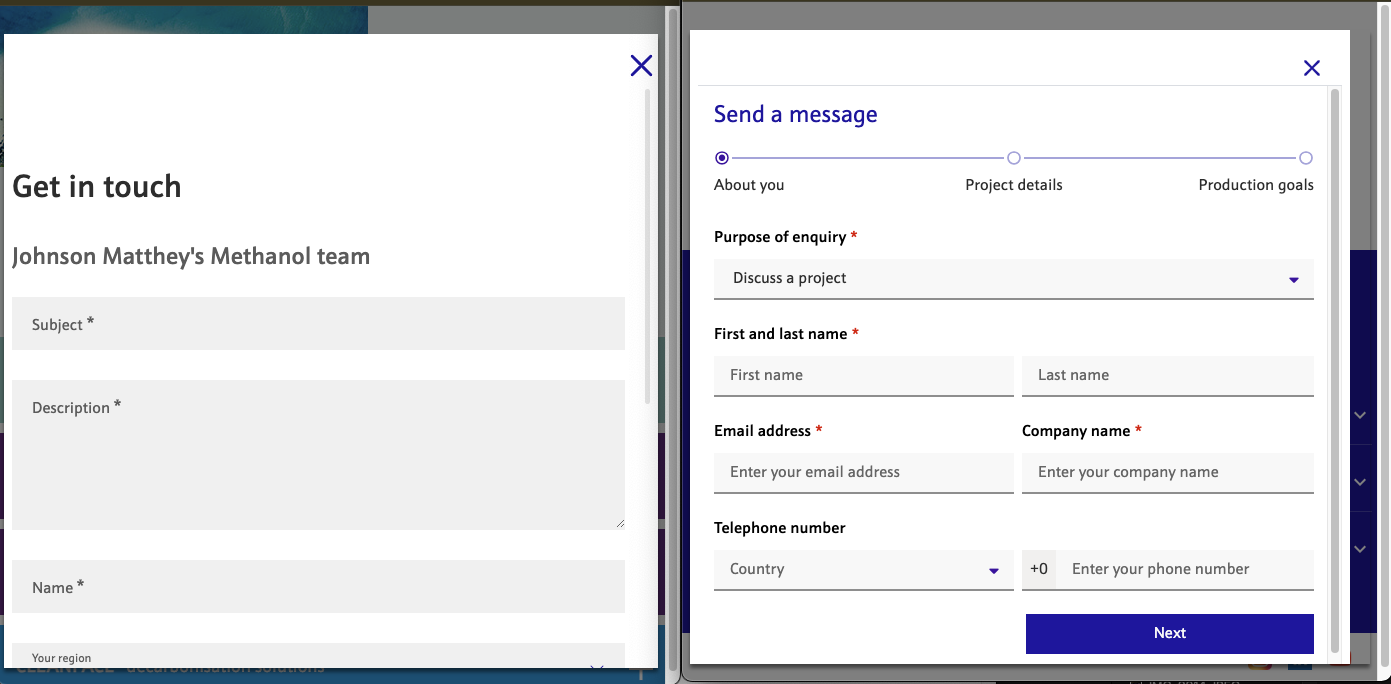Click the Subject input field

(x=318, y=324)
